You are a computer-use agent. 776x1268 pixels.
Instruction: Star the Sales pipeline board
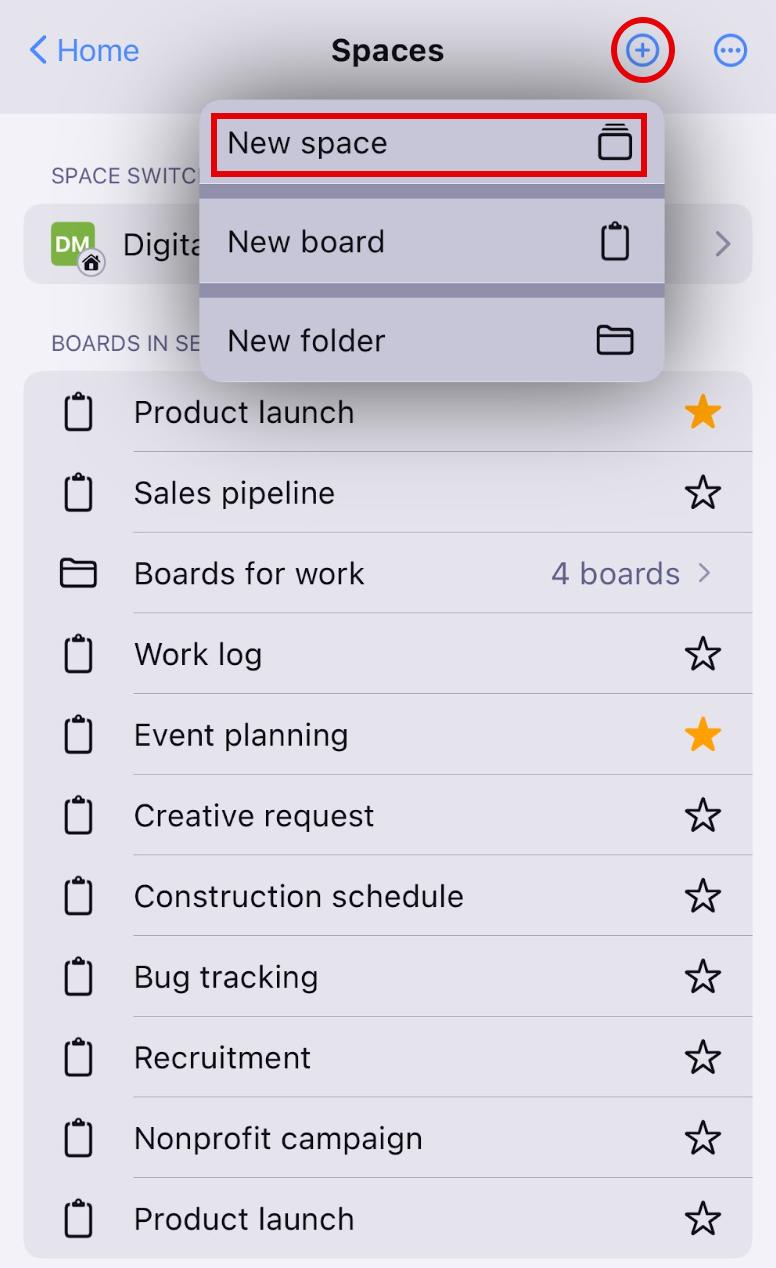703,493
